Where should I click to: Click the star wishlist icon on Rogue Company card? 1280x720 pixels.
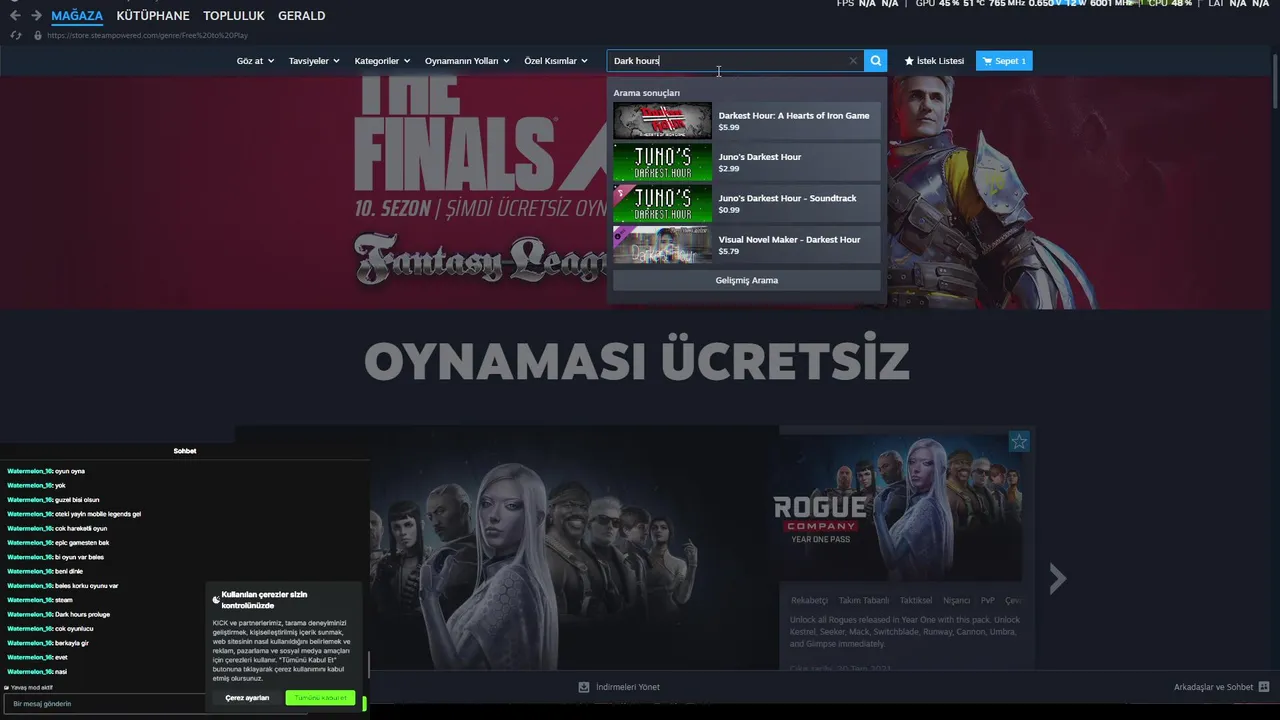tap(1018, 441)
